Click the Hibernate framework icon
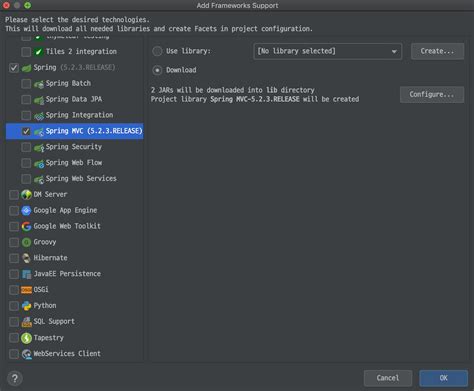The image size is (474, 391). (26, 258)
